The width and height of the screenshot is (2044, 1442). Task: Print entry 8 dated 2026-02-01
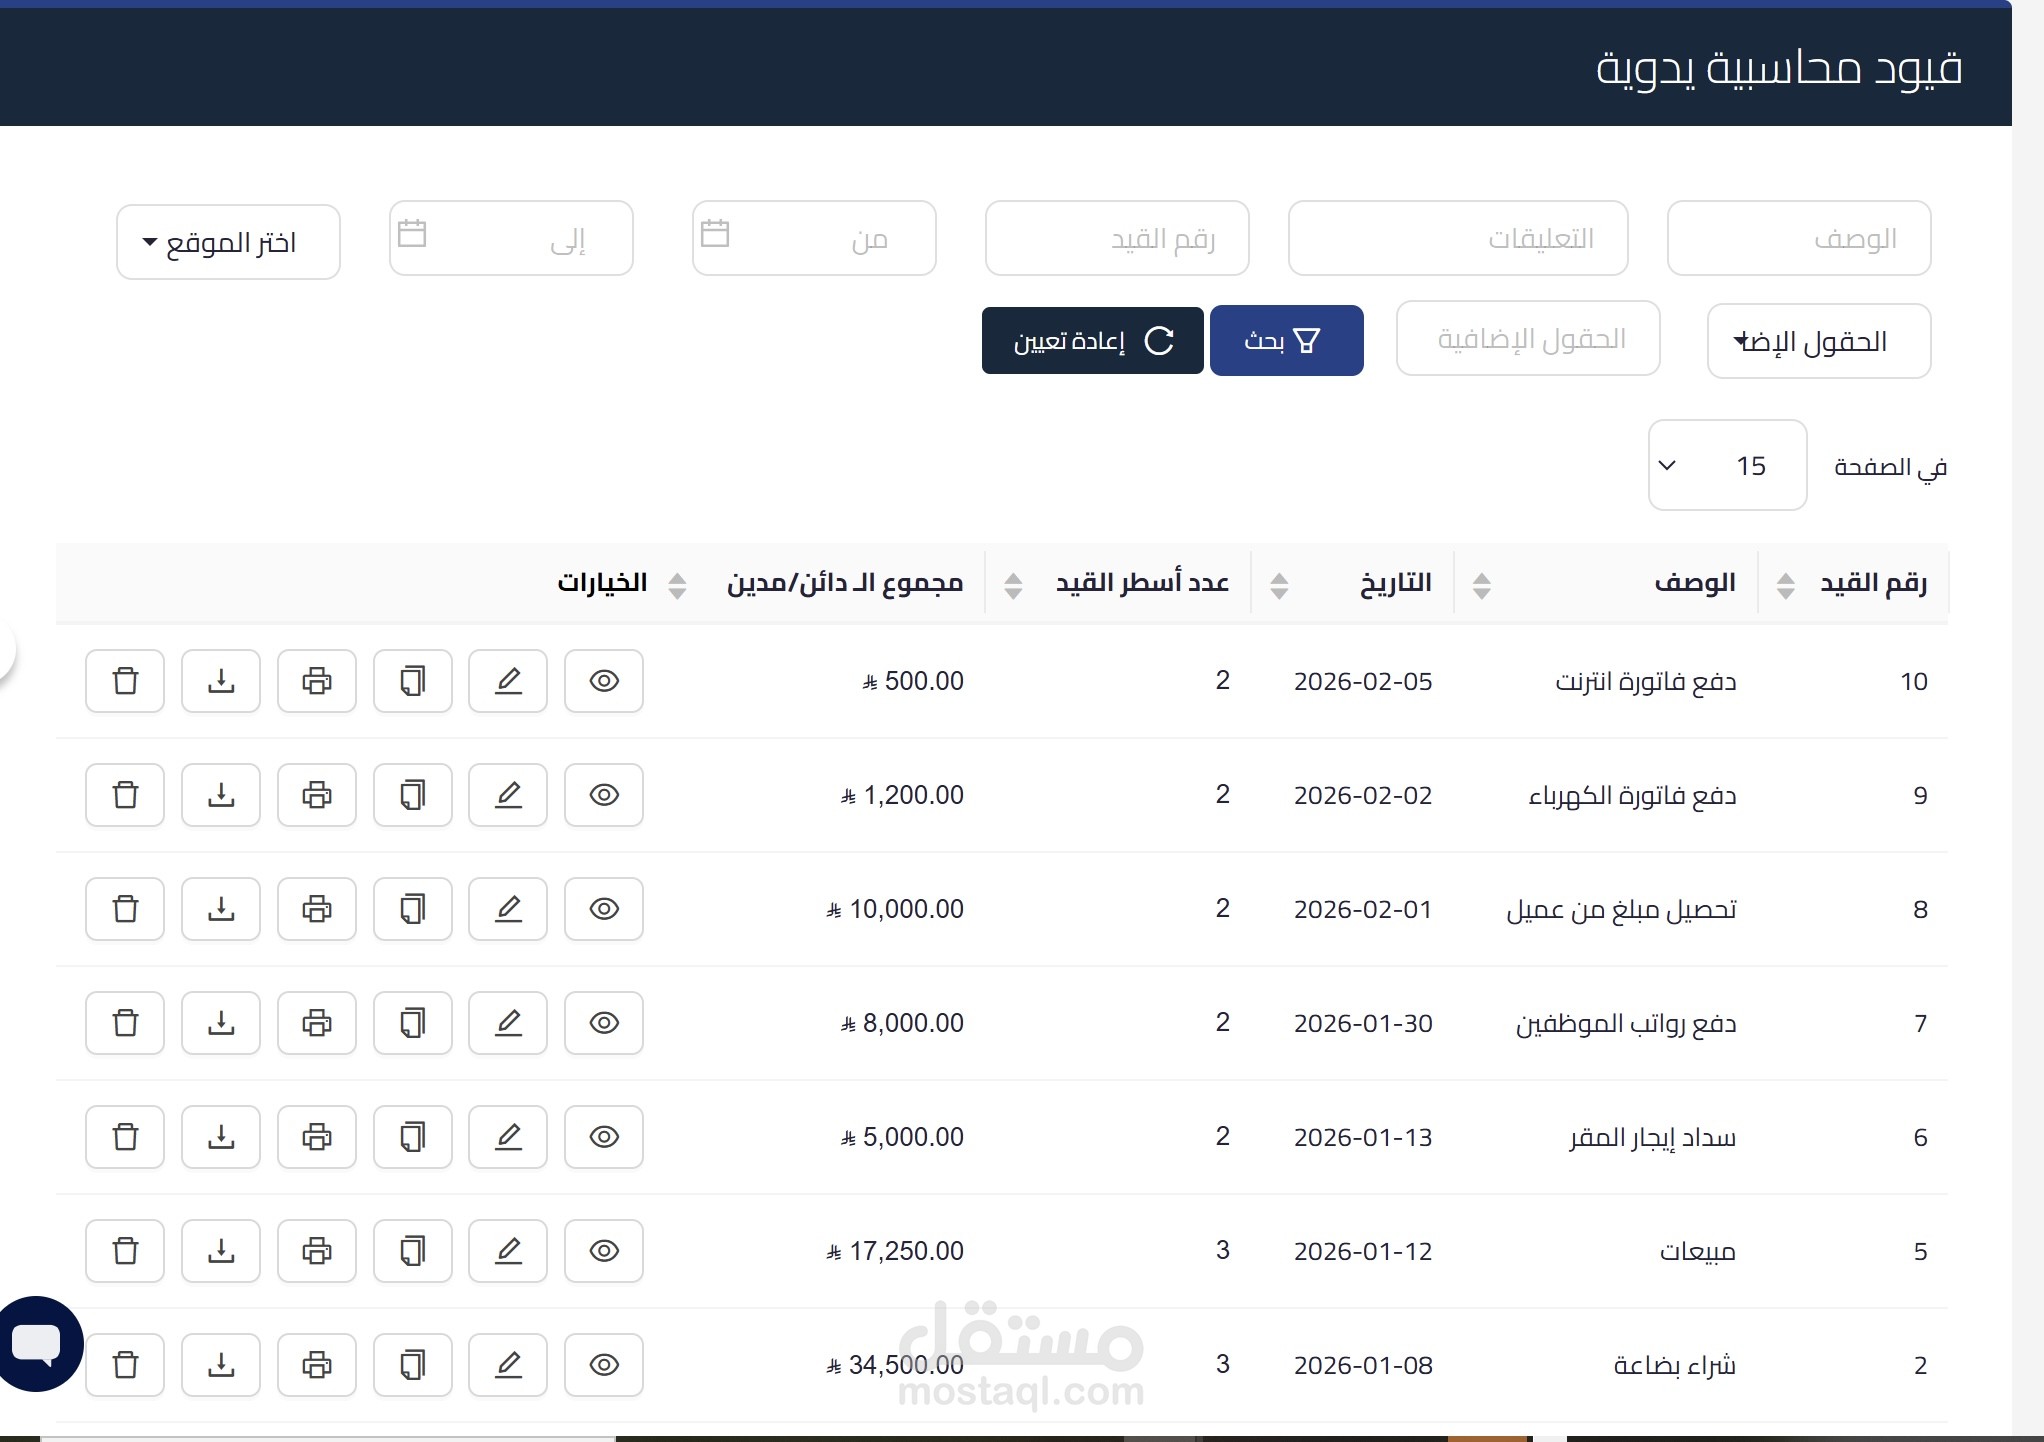click(317, 909)
